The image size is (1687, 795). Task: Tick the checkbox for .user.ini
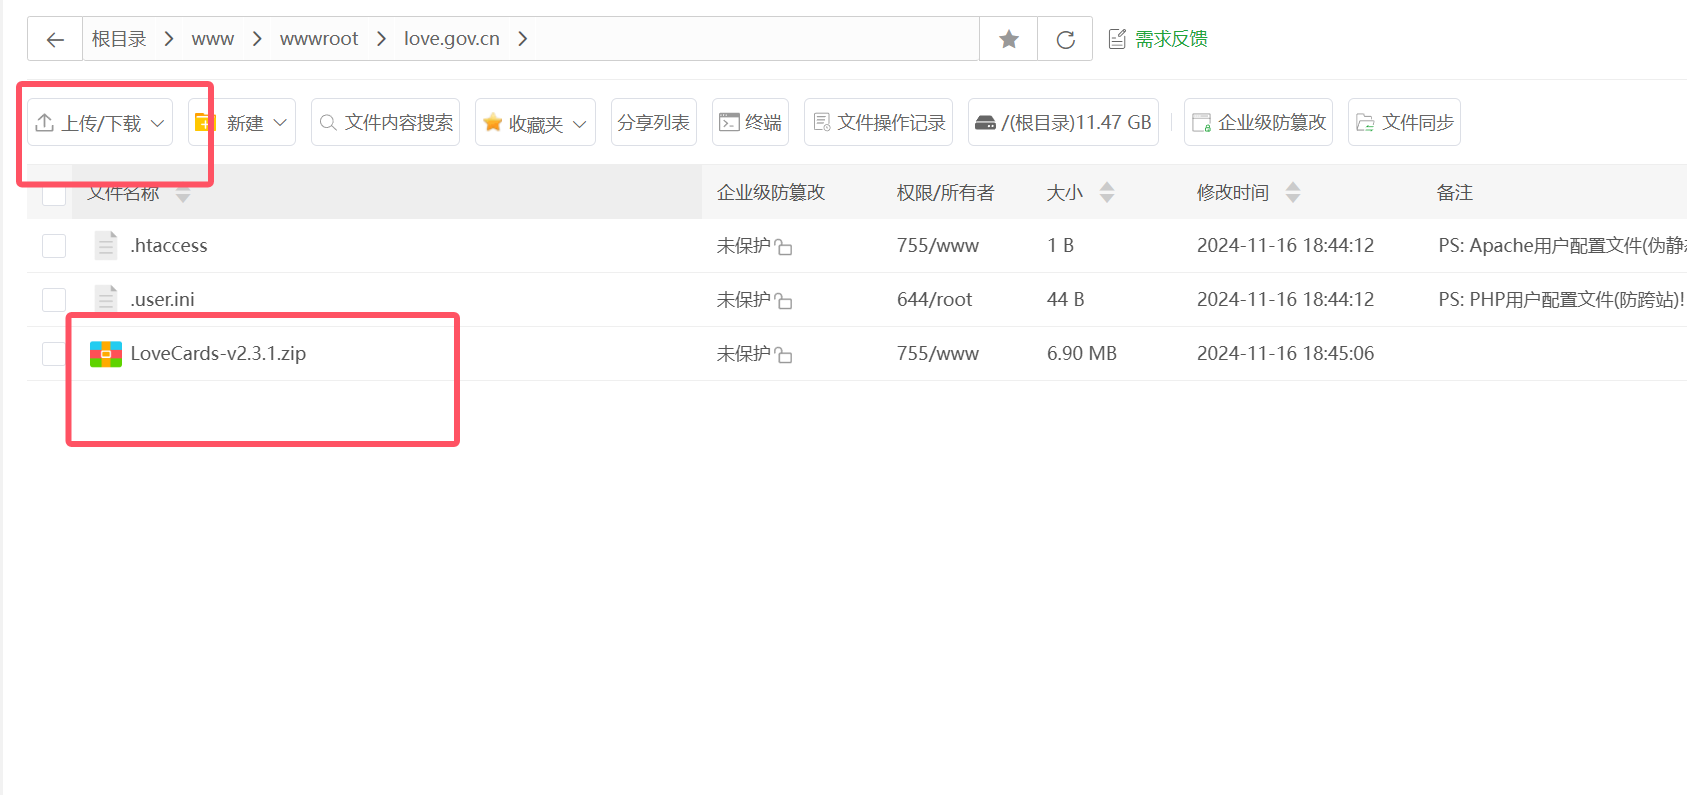[54, 300]
